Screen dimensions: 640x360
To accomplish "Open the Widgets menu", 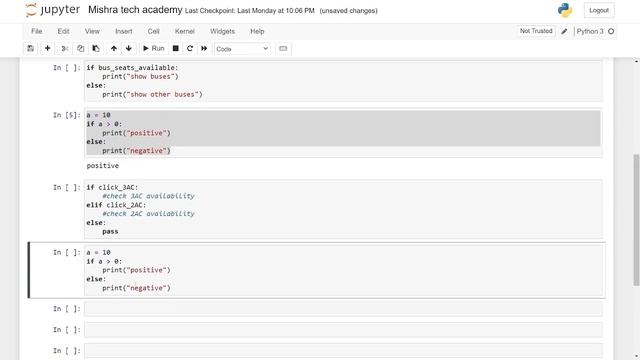I will [x=222, y=31].
